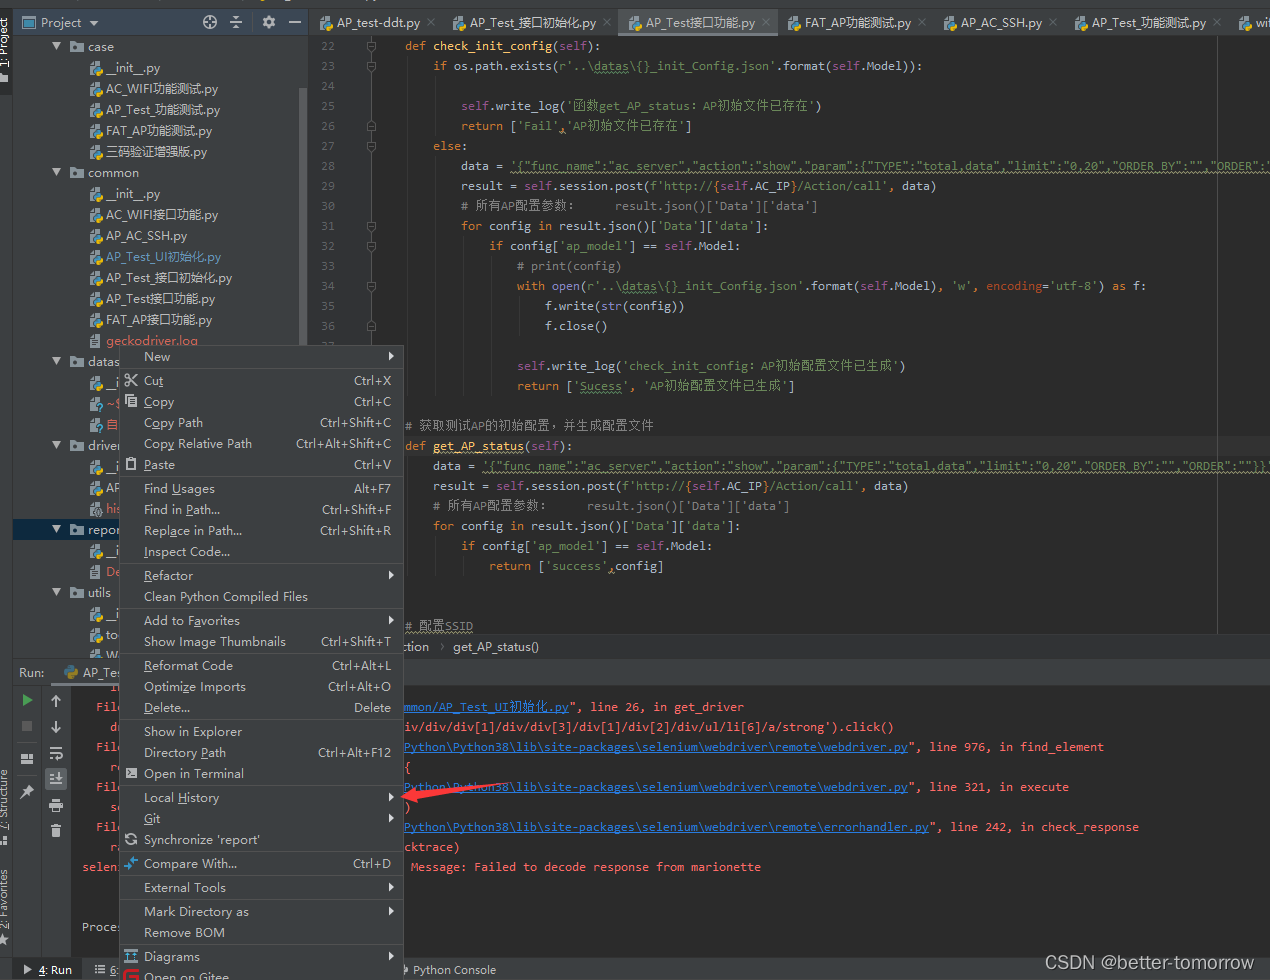This screenshot has height=980, width=1270.
Task: Click the Copy icon in context menu
Action: [131, 401]
